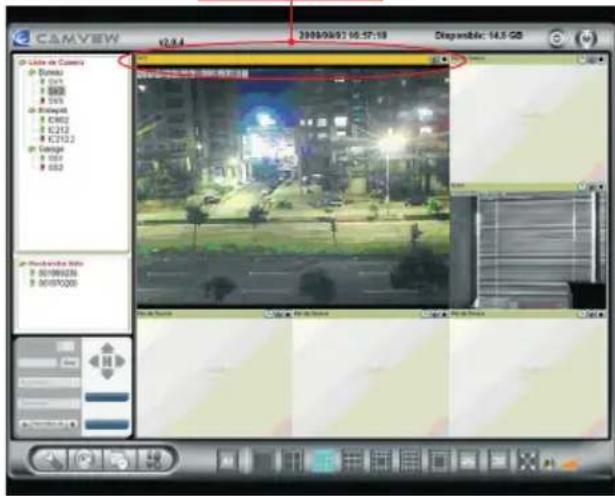Screen dimensions: 615x496
Task: Pan camera left with PTZ arrow
Action: [x=94, y=361]
